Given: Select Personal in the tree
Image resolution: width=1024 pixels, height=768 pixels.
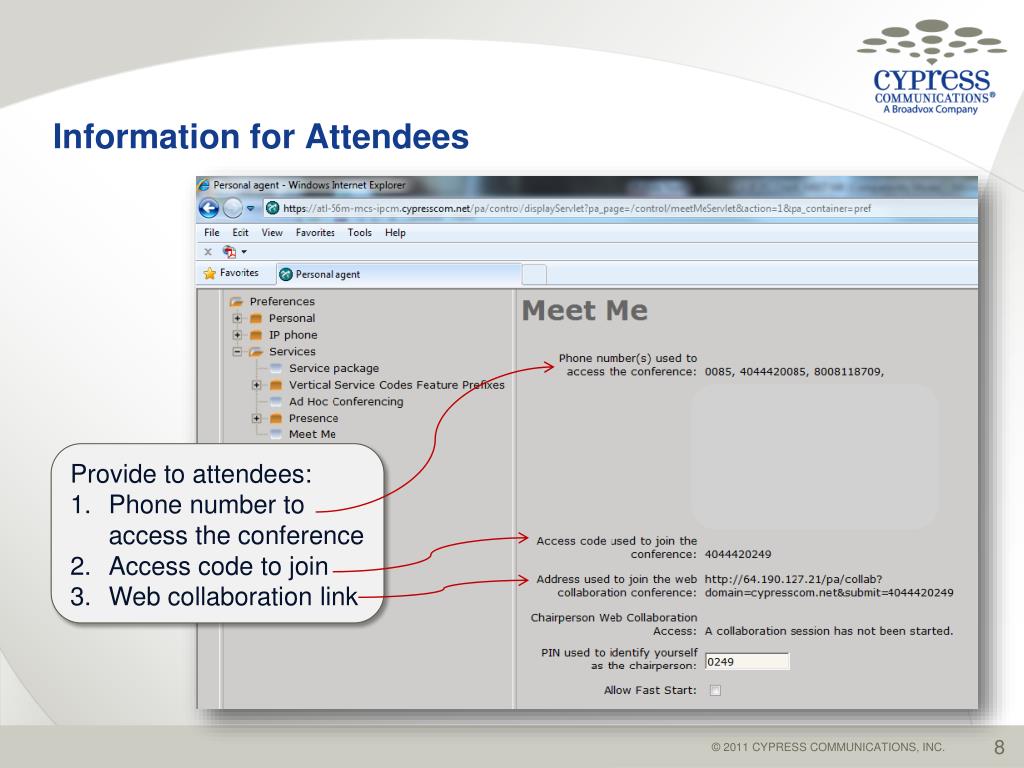Looking at the screenshot, I should (x=292, y=318).
